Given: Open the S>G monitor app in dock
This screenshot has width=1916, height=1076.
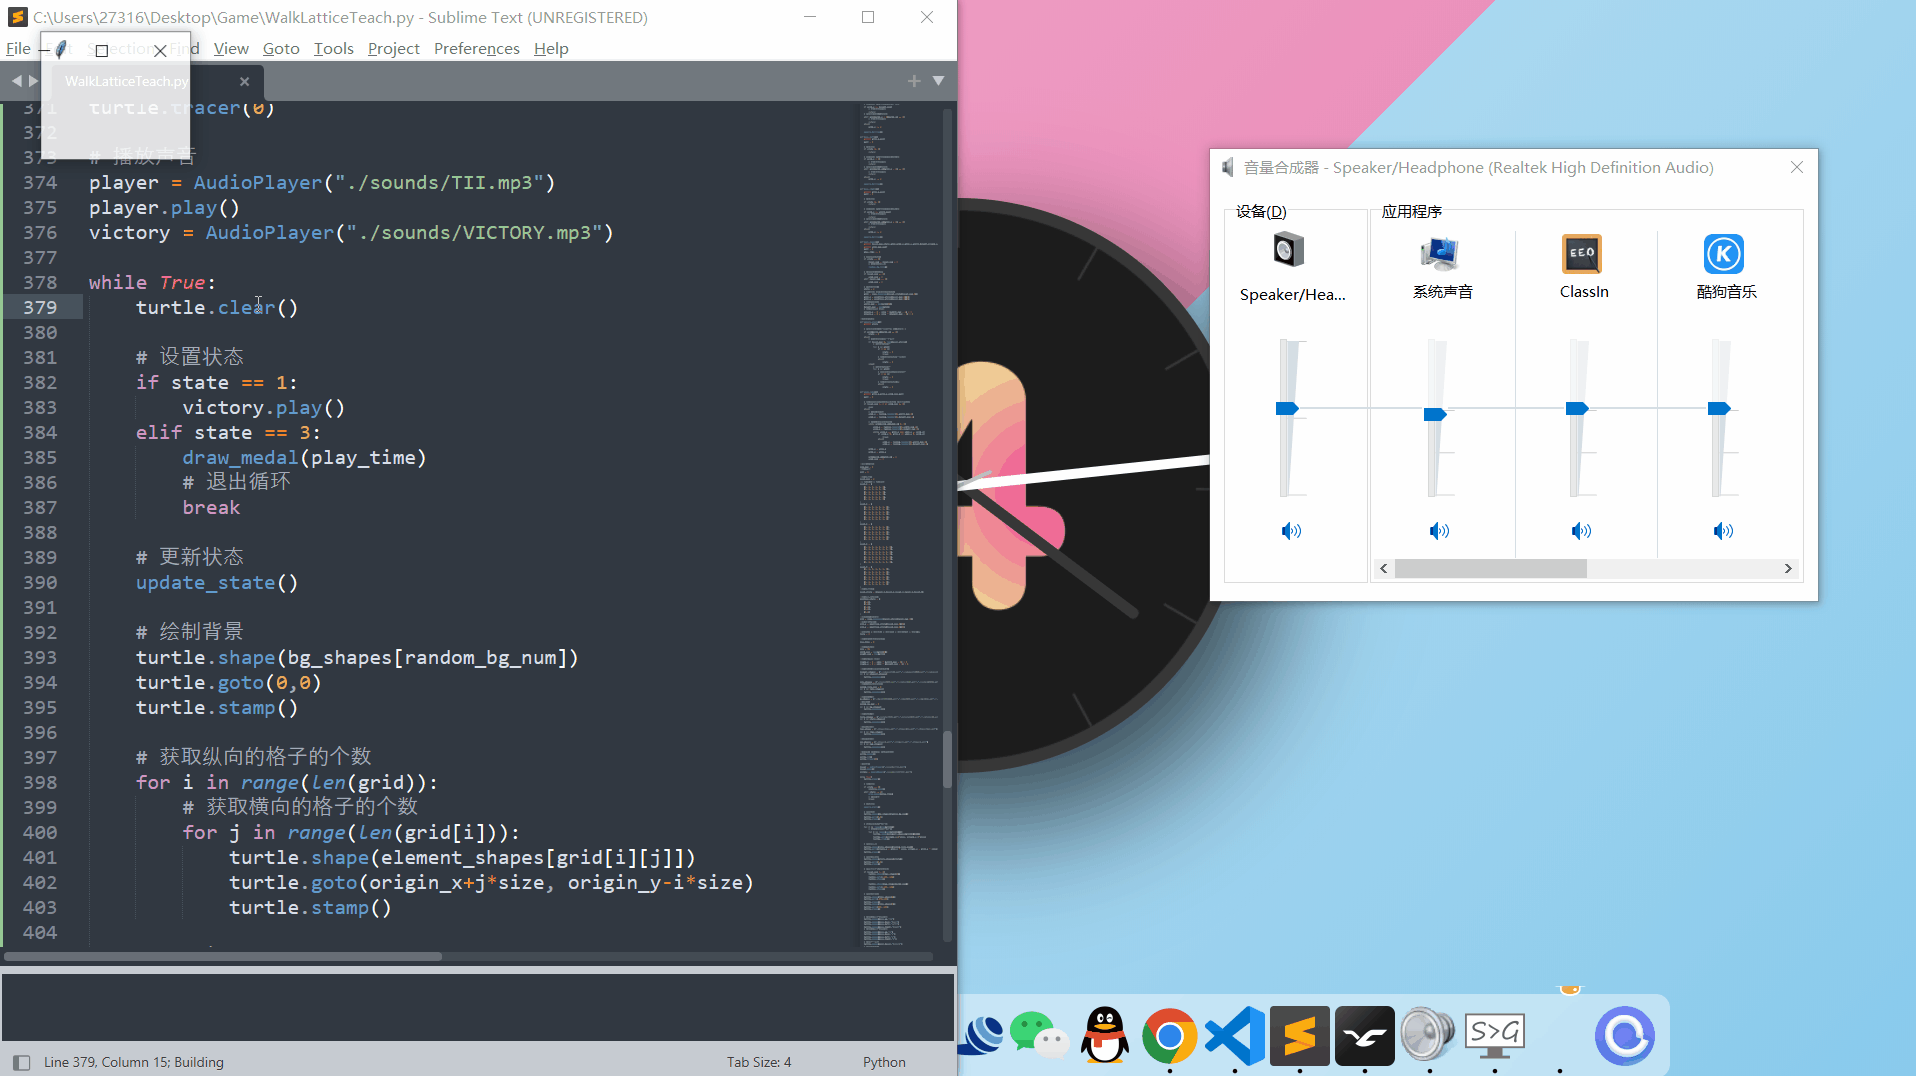Looking at the screenshot, I should (x=1494, y=1036).
